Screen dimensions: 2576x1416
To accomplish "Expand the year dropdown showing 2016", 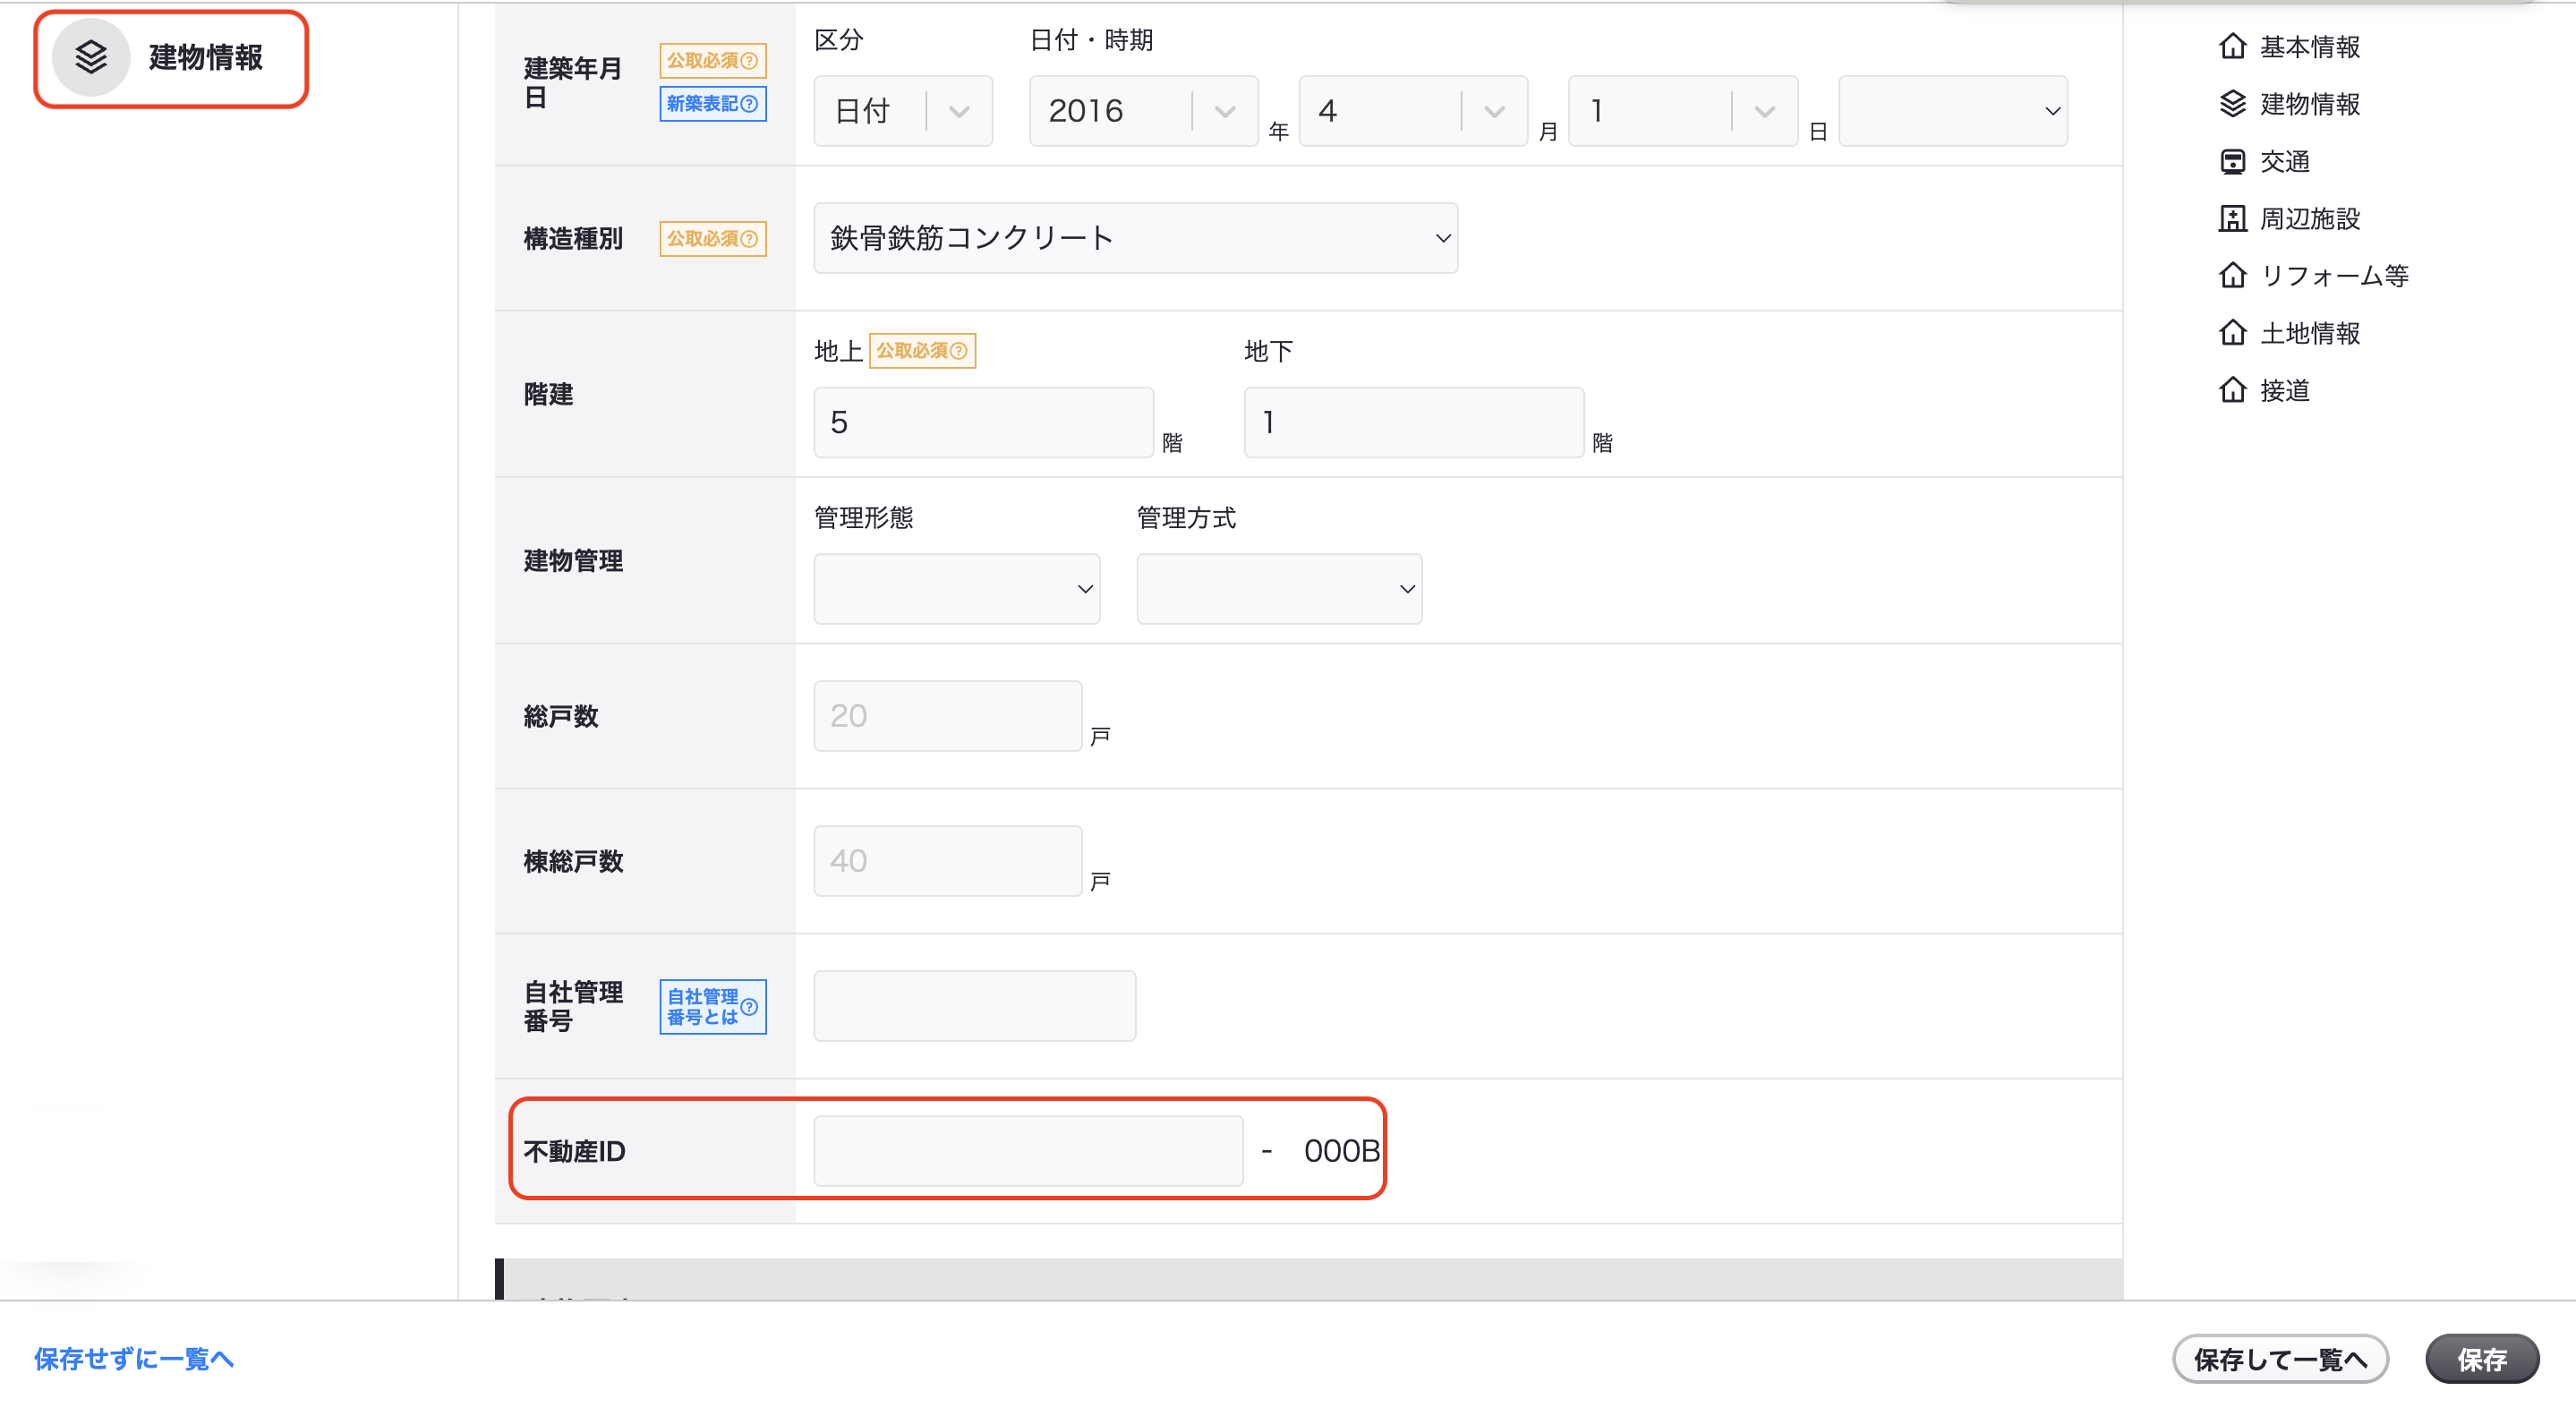I will pyautogui.click(x=1144, y=111).
